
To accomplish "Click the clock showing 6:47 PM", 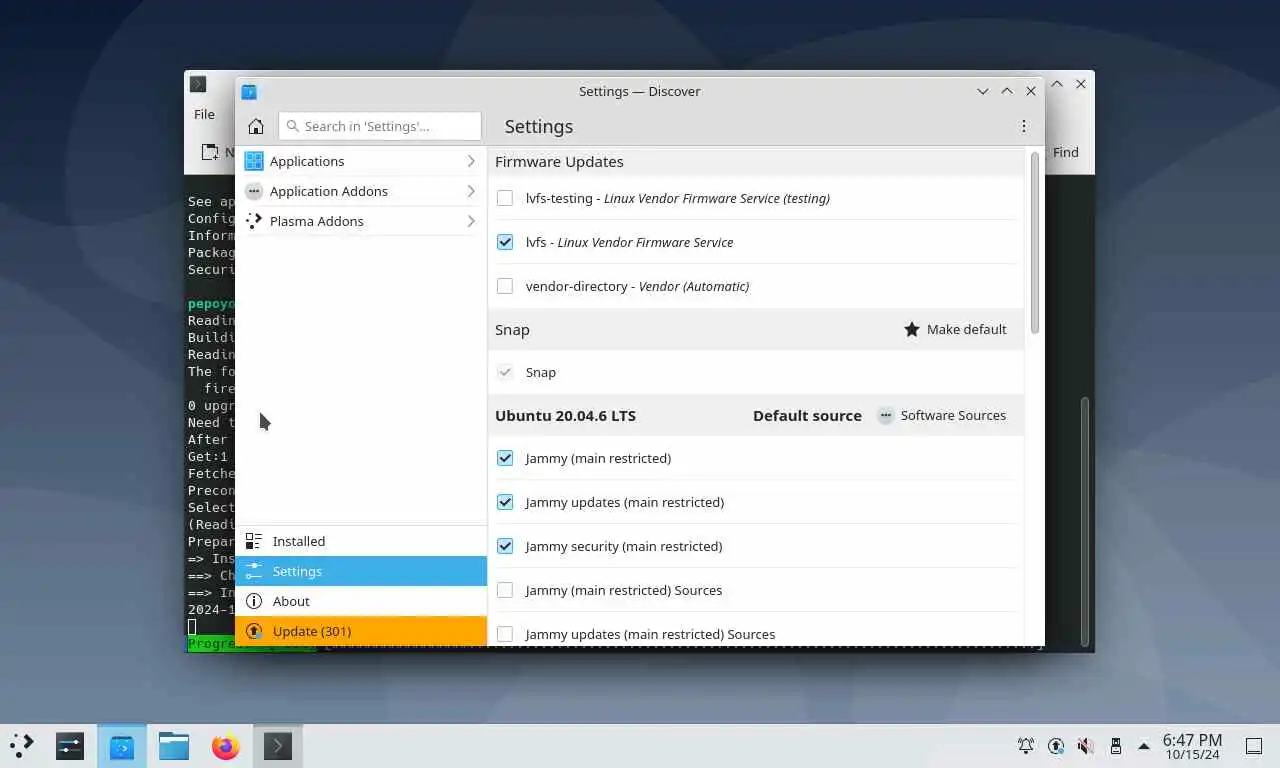I will coord(1192,746).
